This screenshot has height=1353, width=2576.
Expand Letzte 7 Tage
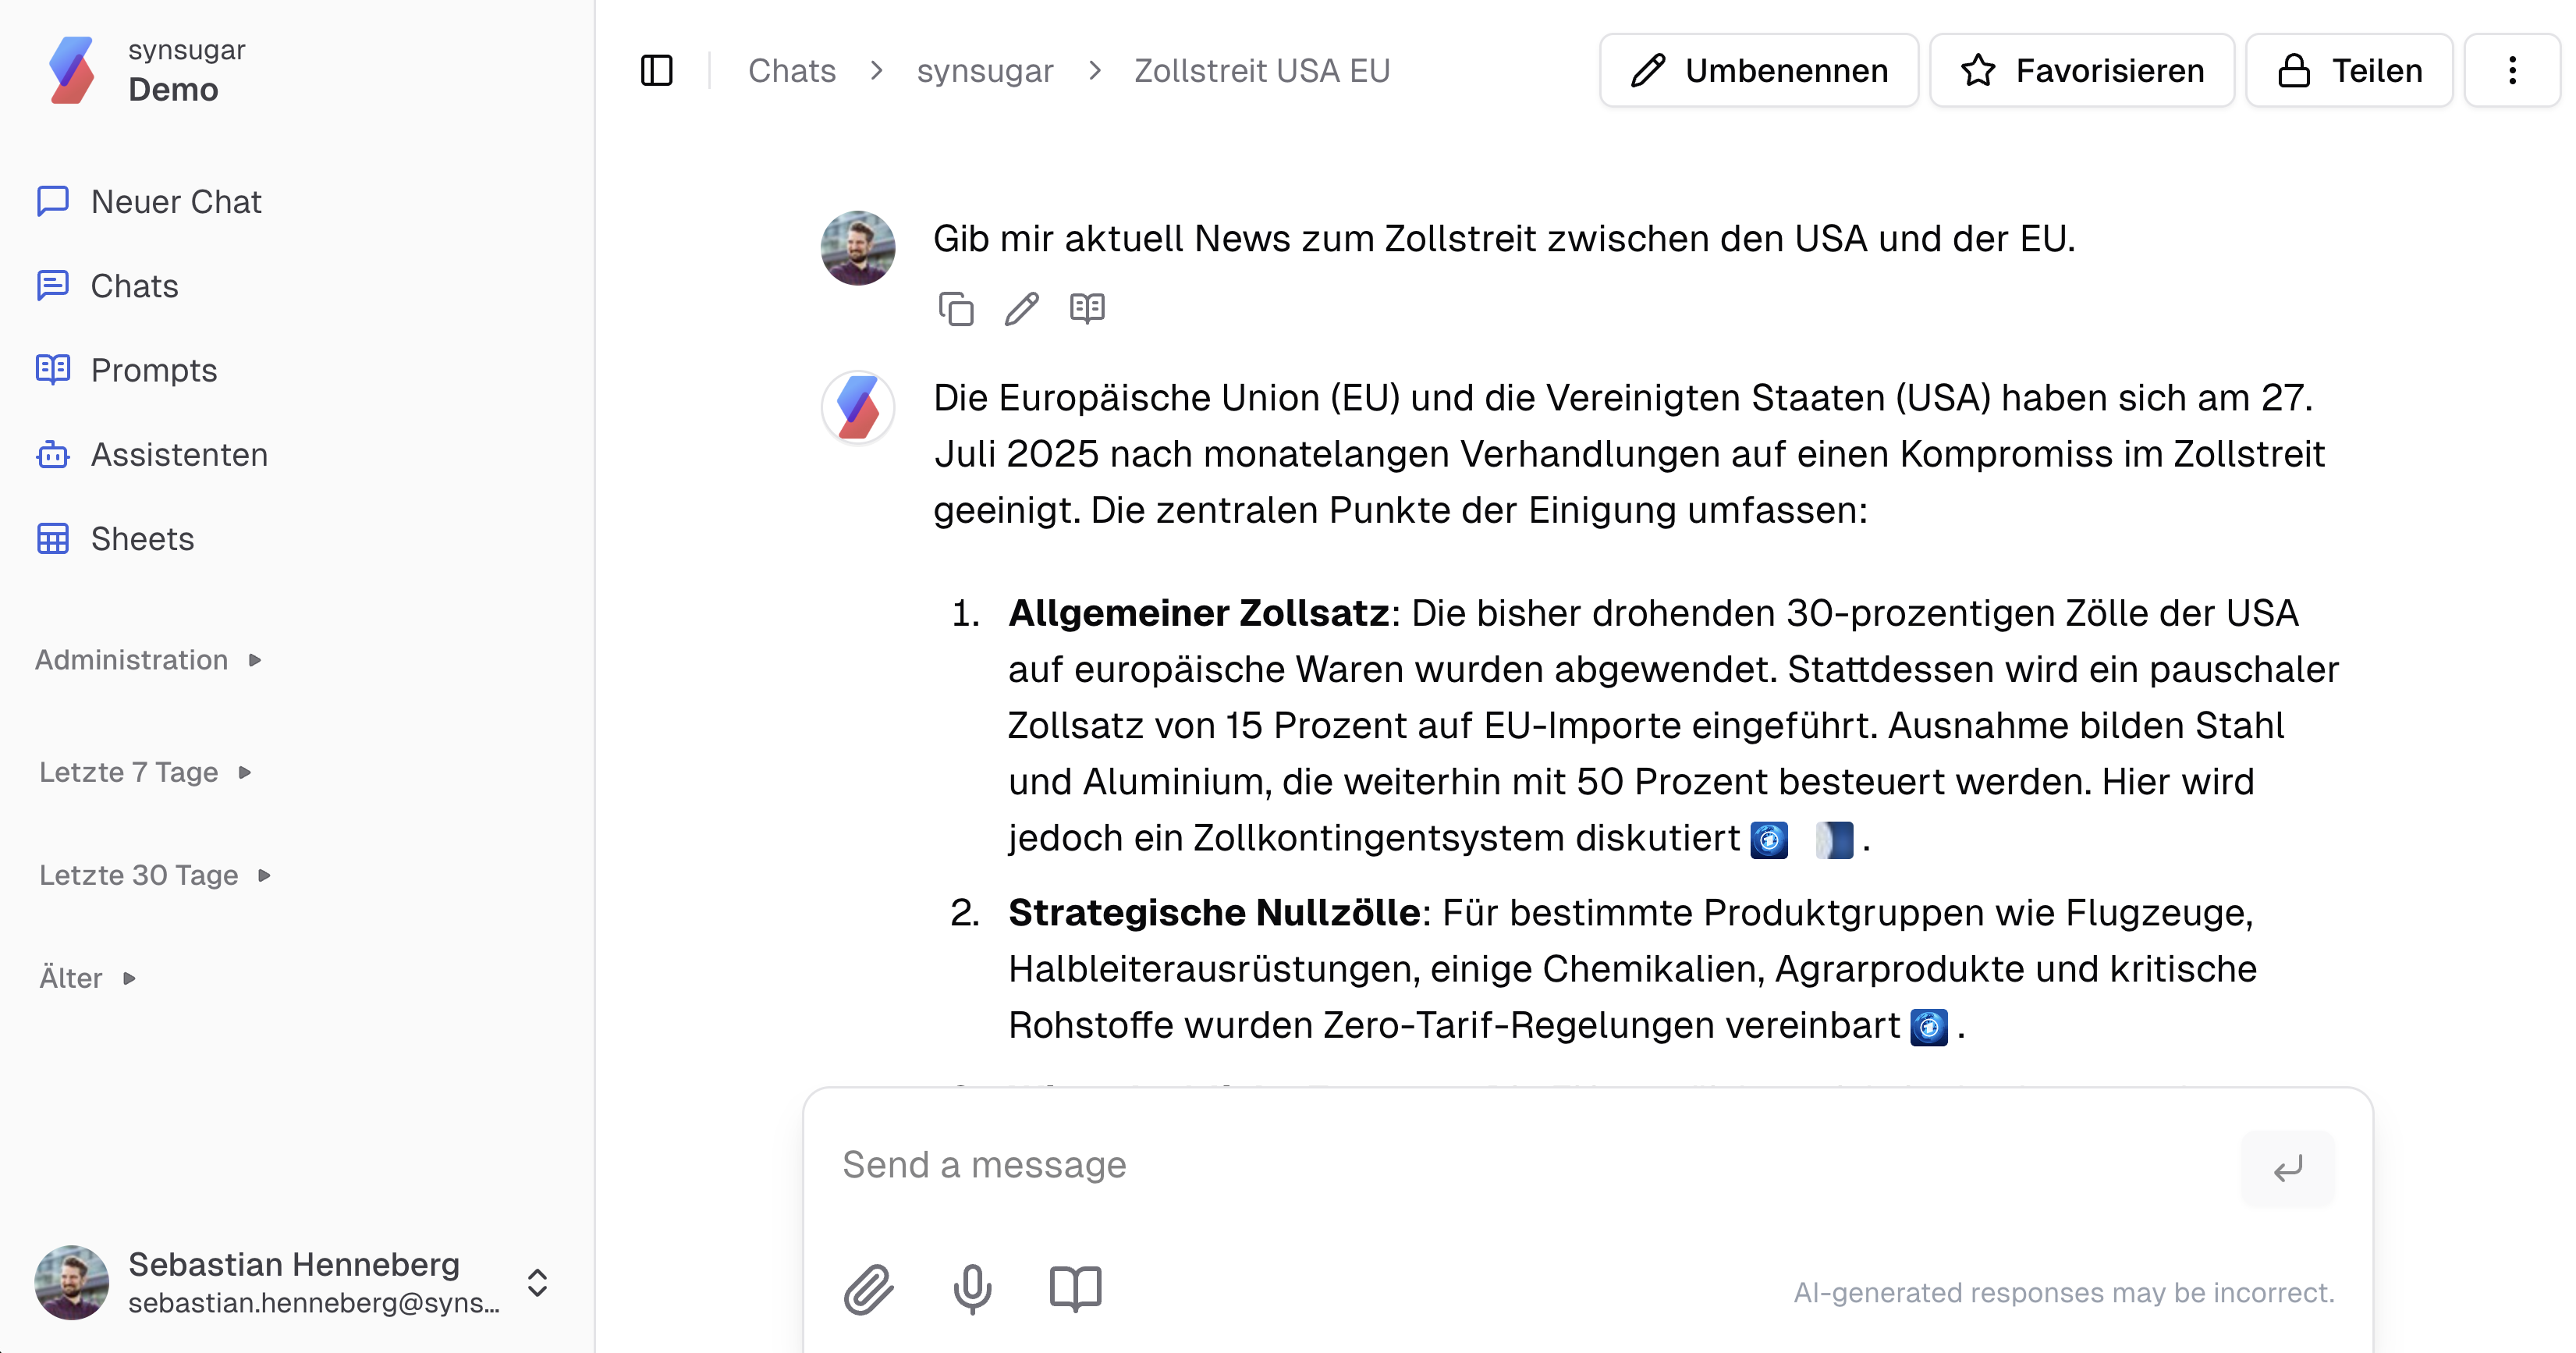click(x=145, y=772)
